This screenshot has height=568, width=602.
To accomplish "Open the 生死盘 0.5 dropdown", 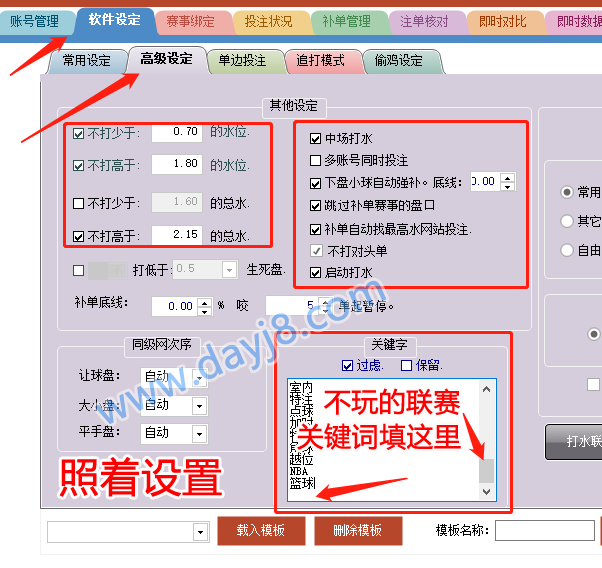I will 229,270.
